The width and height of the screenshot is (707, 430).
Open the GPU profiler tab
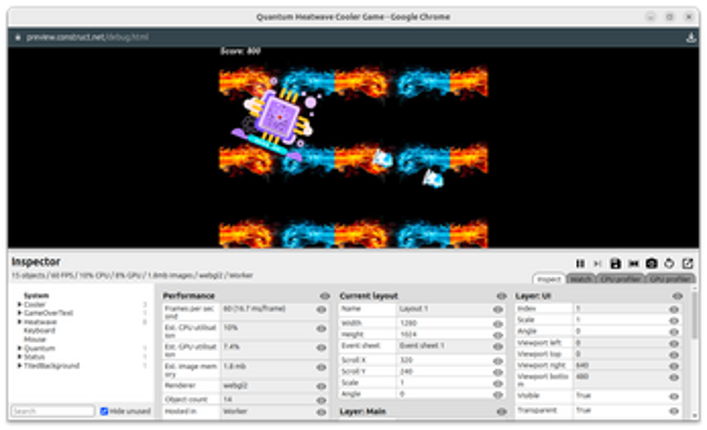pyautogui.click(x=670, y=279)
